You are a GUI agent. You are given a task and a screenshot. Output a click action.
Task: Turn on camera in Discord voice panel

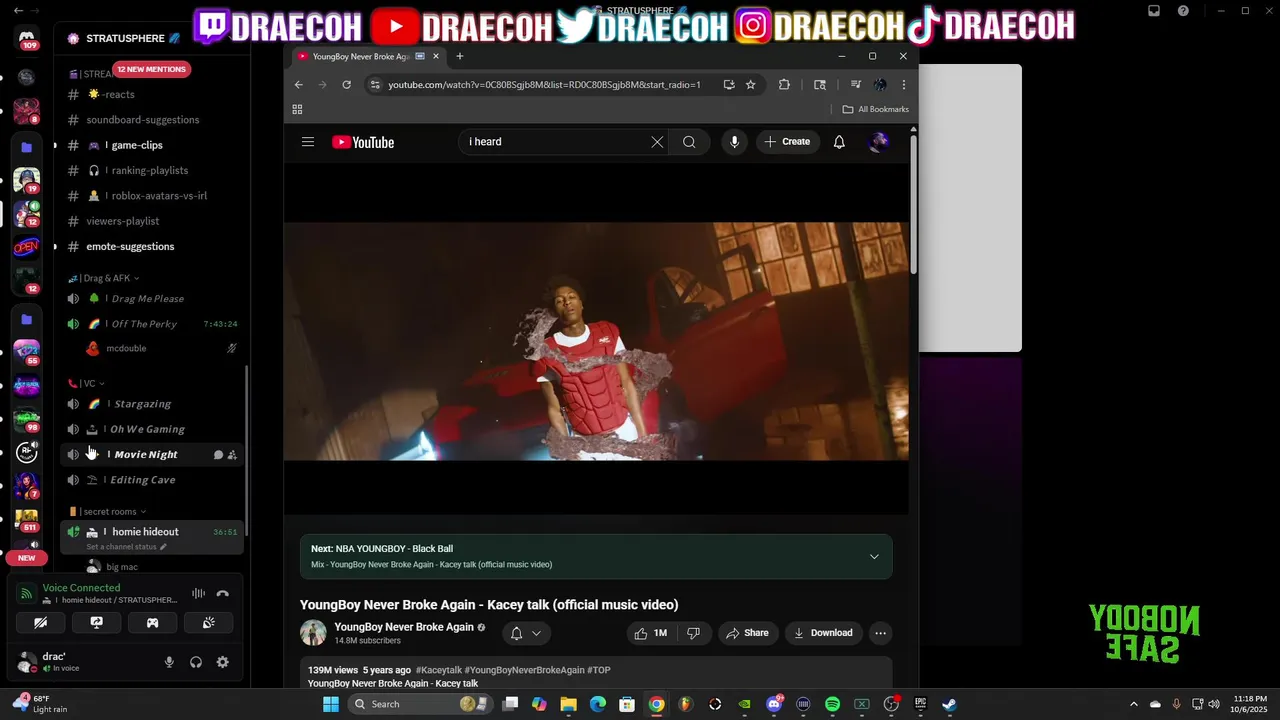click(x=40, y=622)
